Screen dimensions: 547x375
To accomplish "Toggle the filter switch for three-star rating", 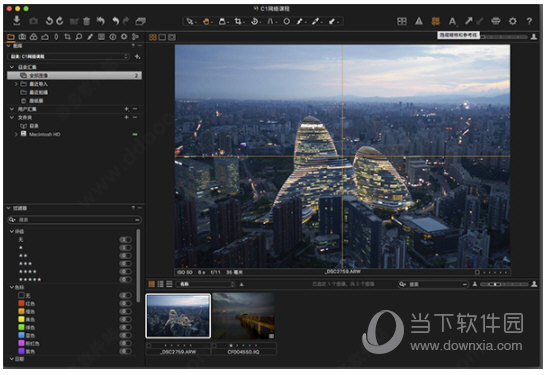I will coord(126,264).
